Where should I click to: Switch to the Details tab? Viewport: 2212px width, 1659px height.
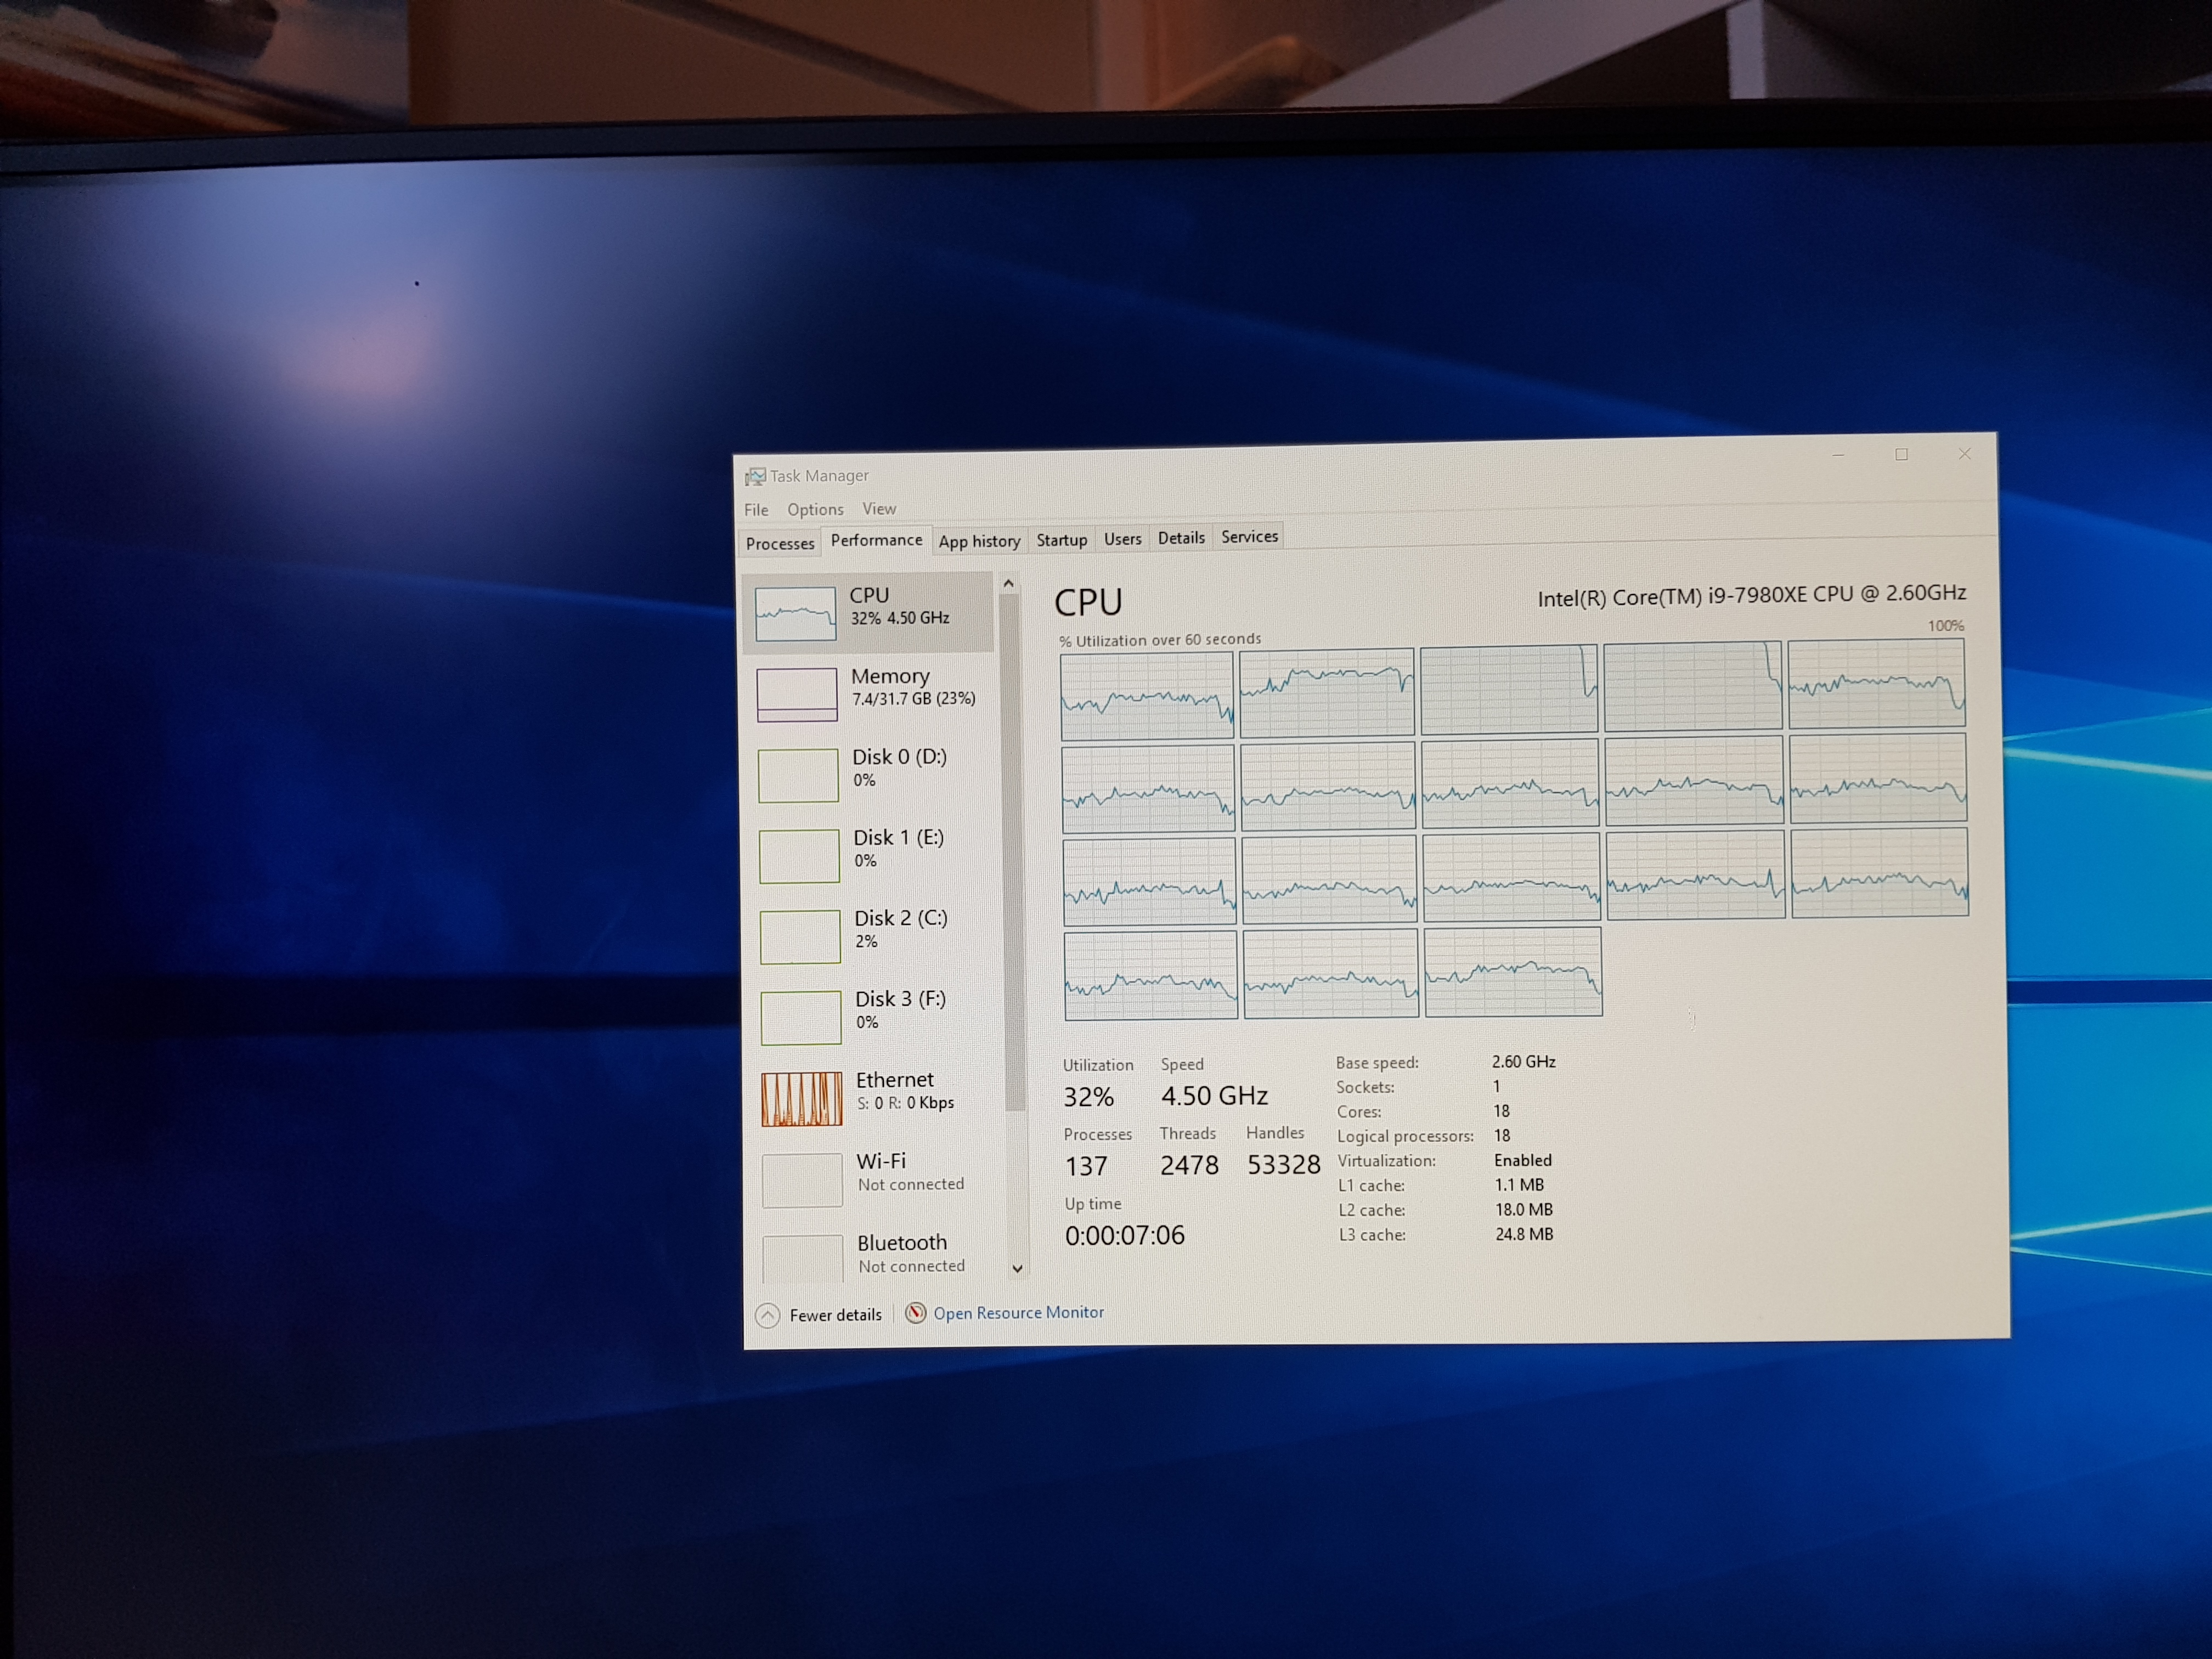(x=1181, y=538)
